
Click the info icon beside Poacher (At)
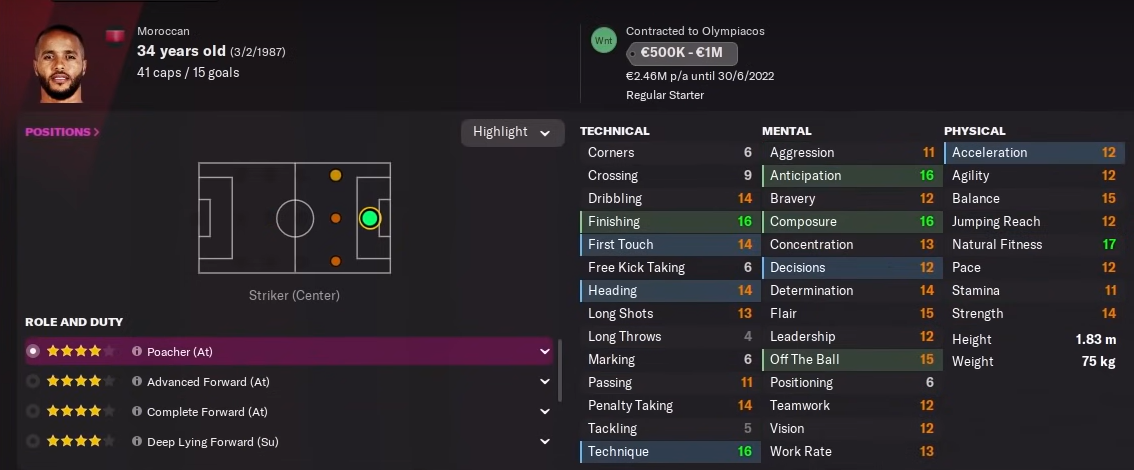(137, 352)
